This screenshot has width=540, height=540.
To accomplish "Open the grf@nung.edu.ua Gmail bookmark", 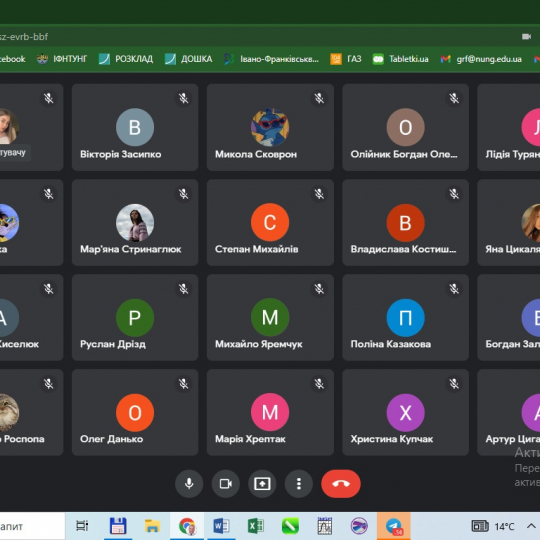I will point(481,59).
